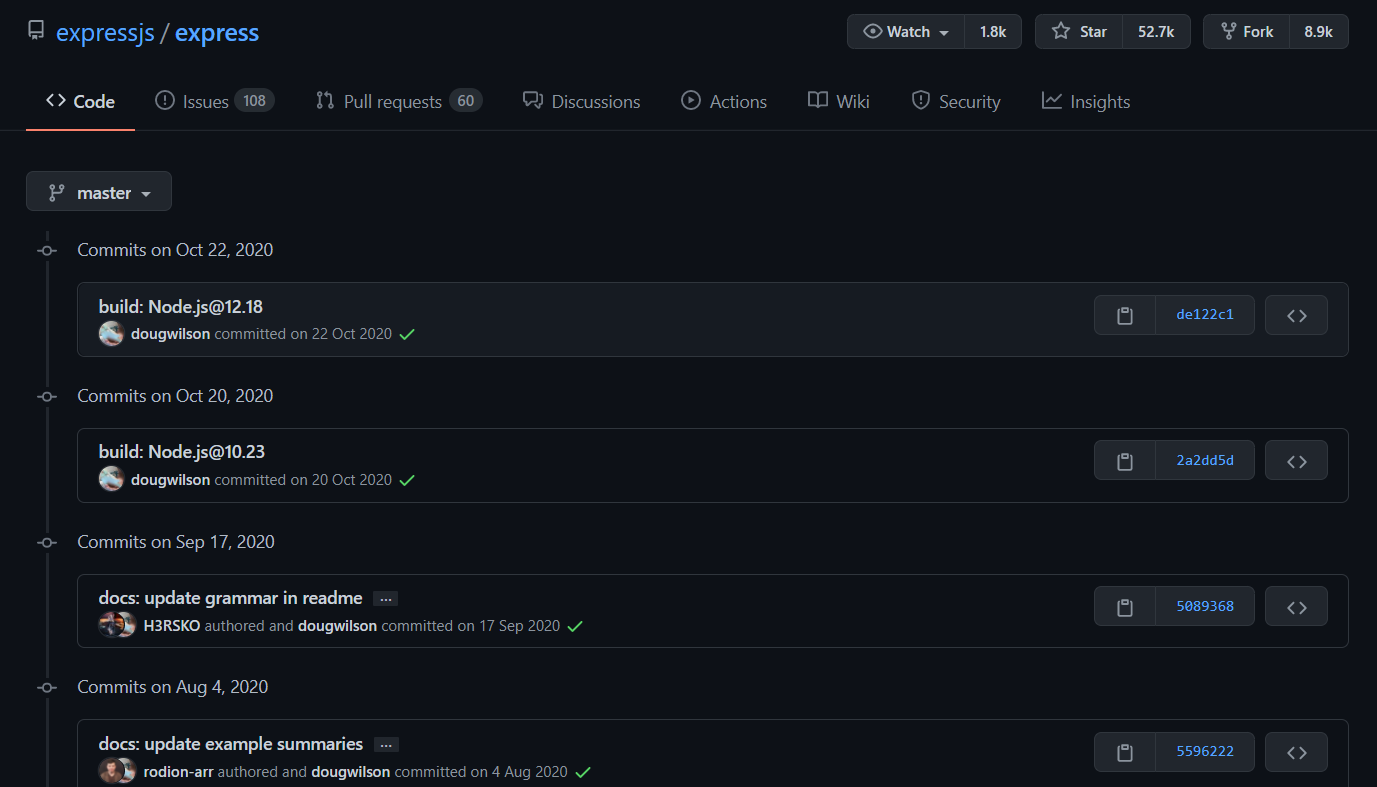Browse repository at commit 5089368
1377x787 pixels.
coord(1296,606)
